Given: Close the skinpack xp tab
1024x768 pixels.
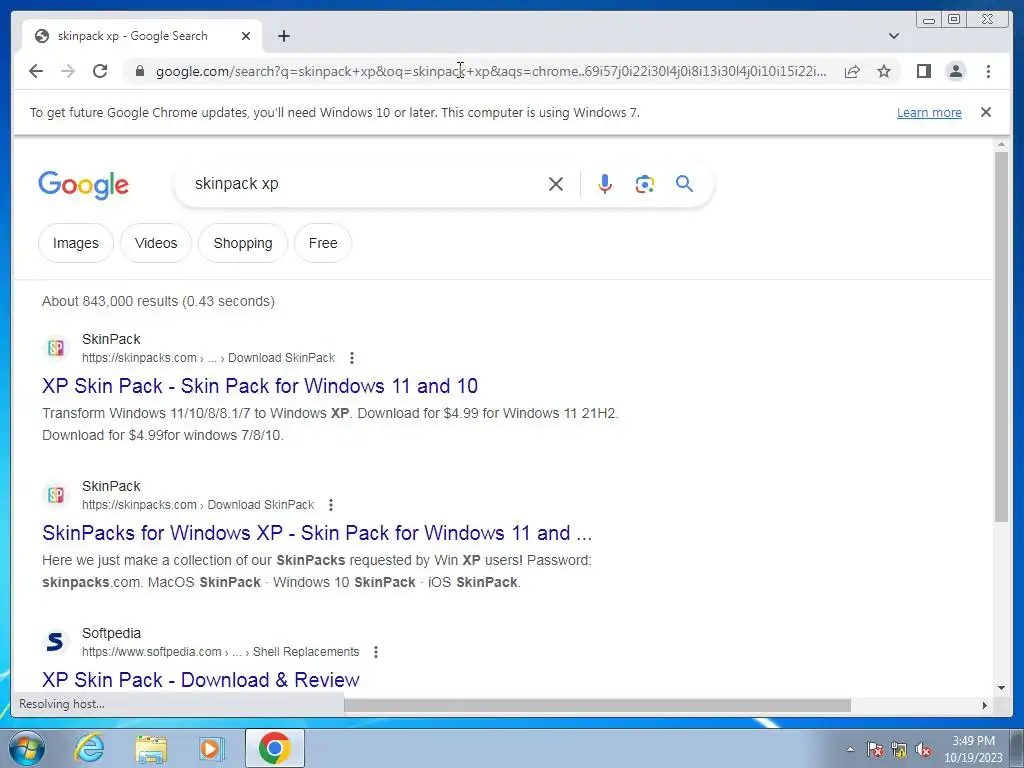Looking at the screenshot, I should 246,36.
